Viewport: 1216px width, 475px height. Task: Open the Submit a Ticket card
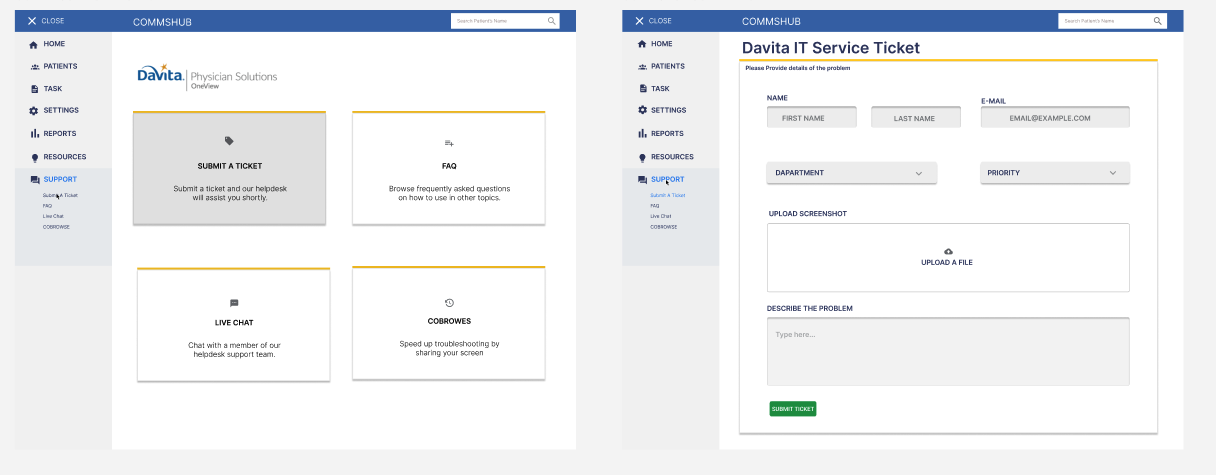click(229, 168)
